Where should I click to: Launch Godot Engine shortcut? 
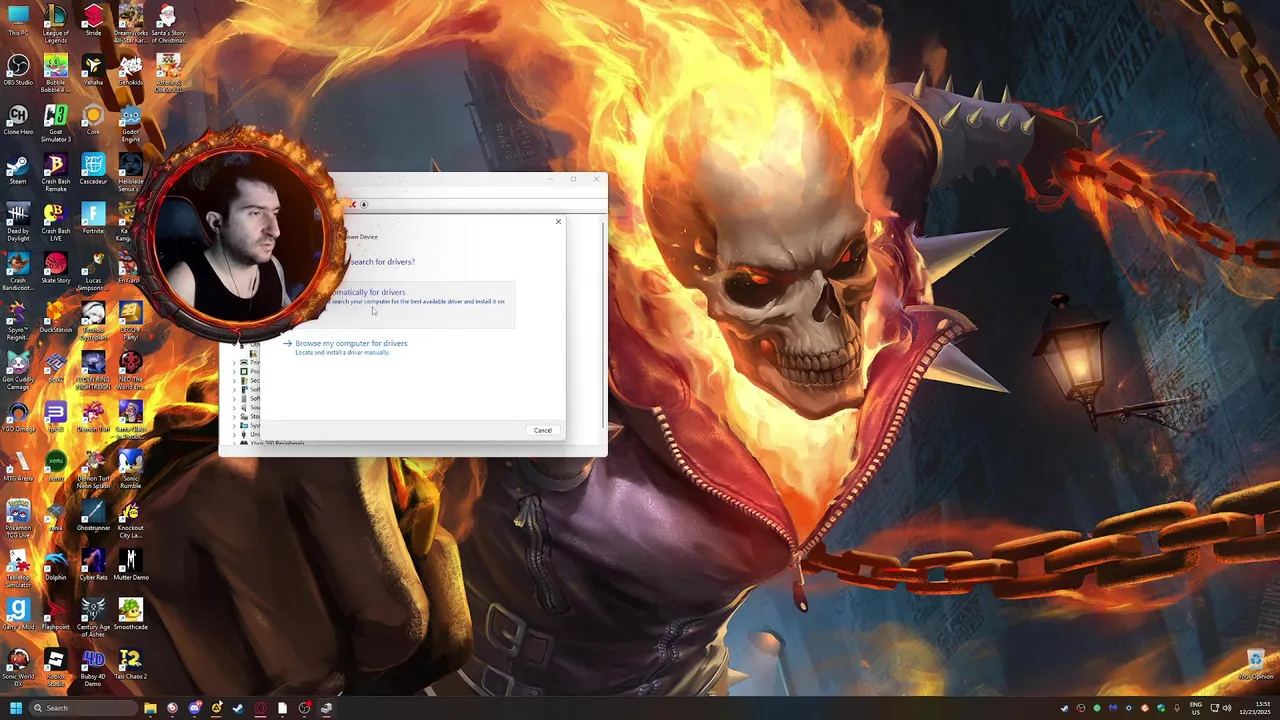(x=131, y=123)
